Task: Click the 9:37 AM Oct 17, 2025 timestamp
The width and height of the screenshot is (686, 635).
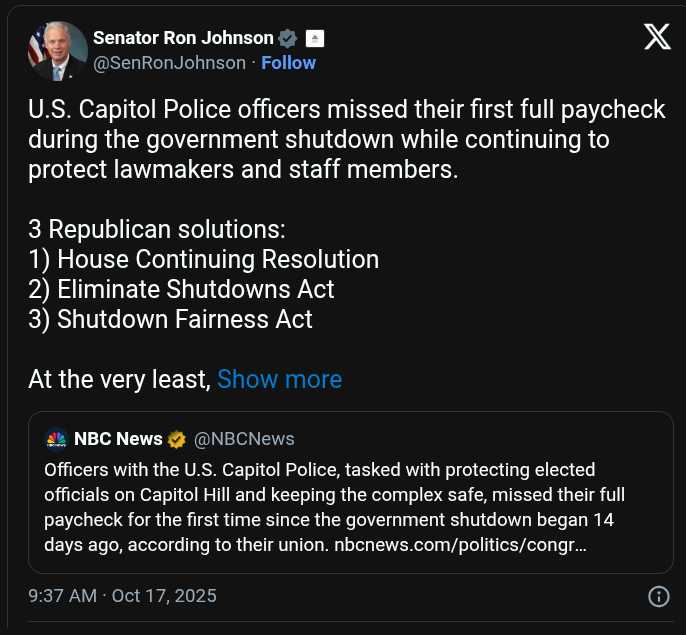Action: point(122,596)
